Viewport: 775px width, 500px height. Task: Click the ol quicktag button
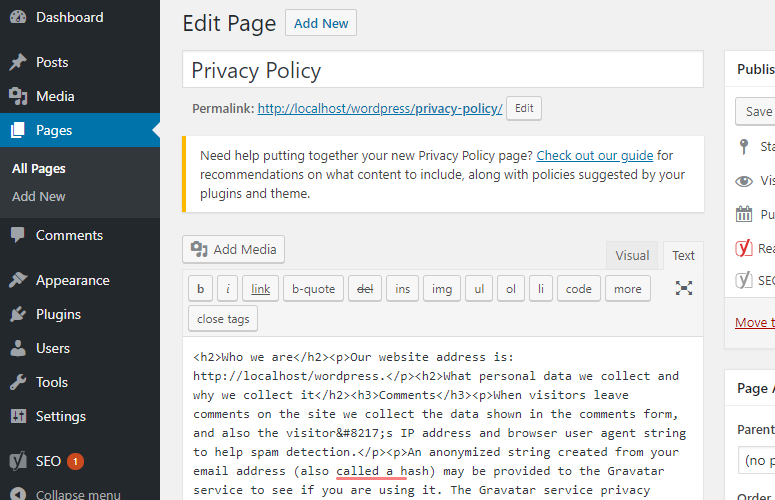pyautogui.click(x=511, y=289)
